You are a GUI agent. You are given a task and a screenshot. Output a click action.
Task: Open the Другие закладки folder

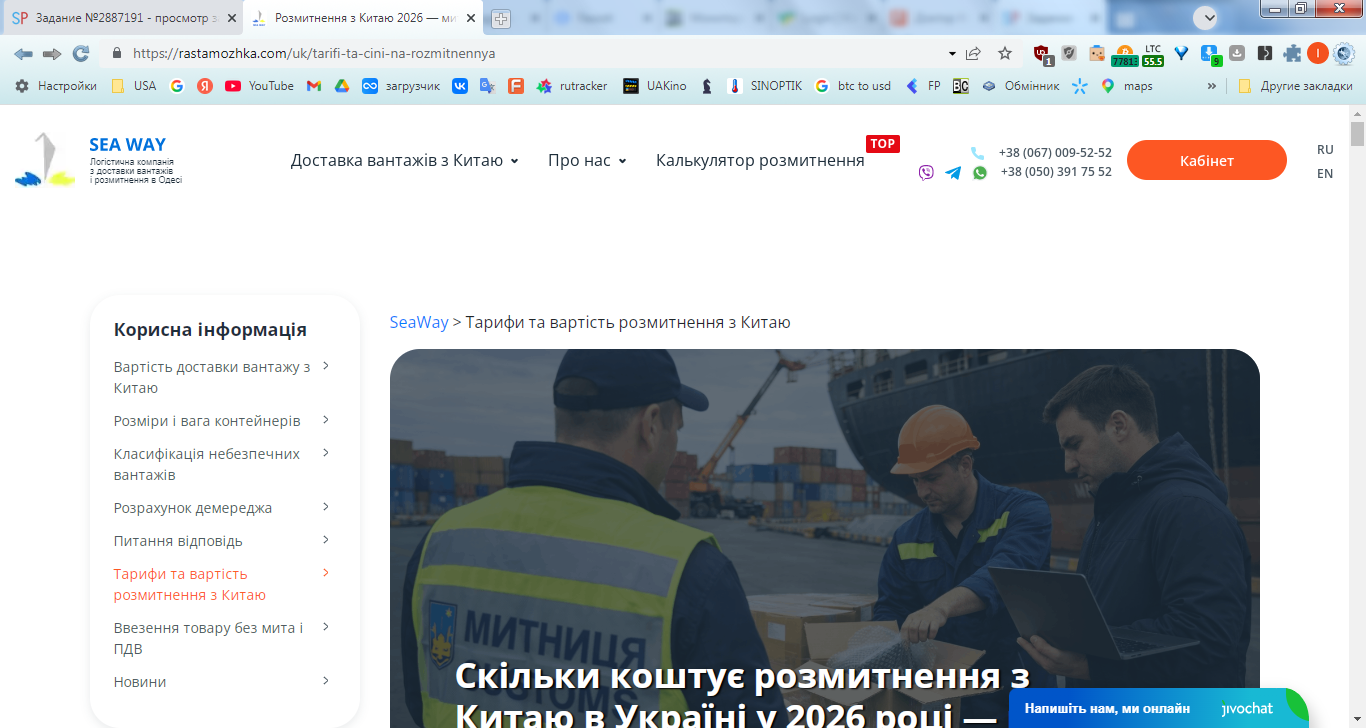(1294, 86)
